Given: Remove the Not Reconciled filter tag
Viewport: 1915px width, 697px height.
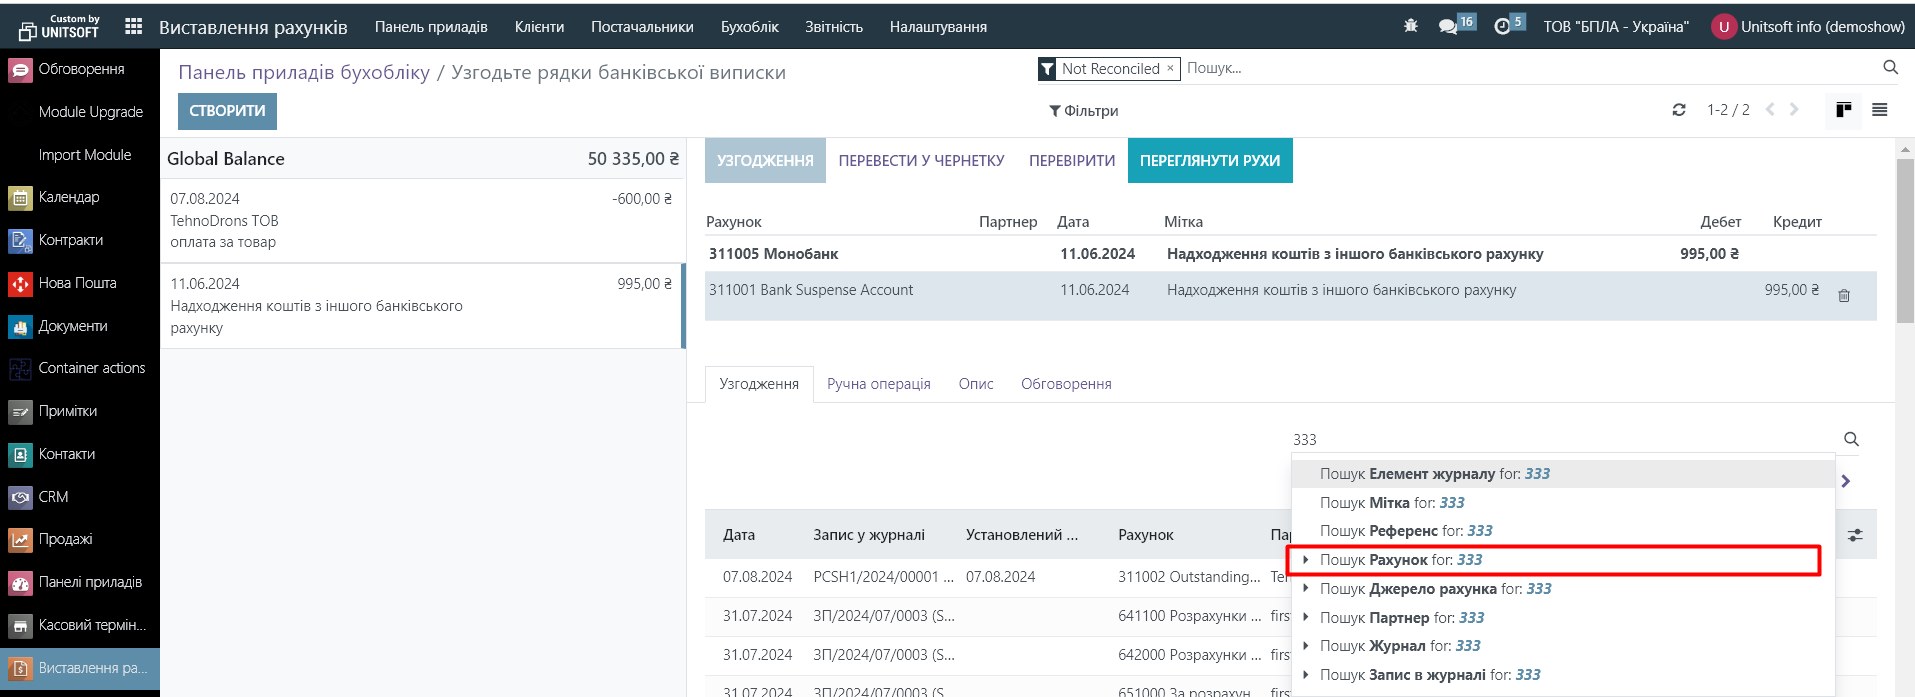Looking at the screenshot, I should (x=1170, y=68).
